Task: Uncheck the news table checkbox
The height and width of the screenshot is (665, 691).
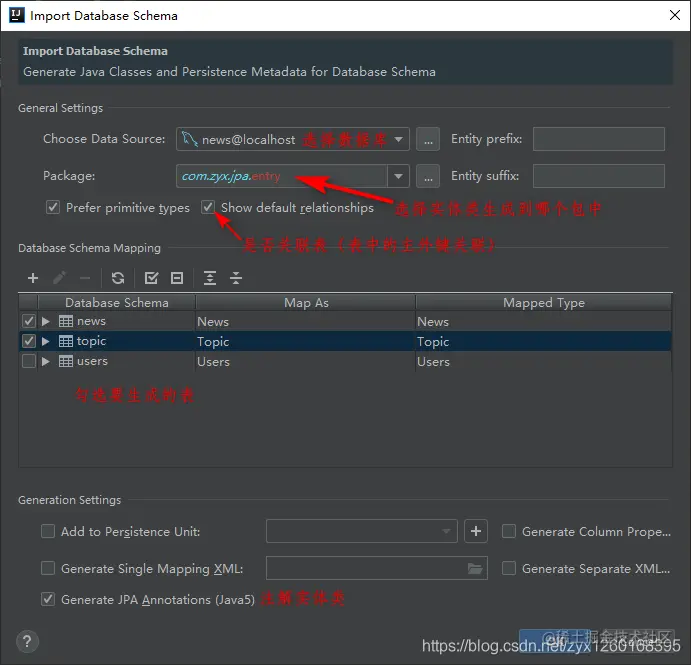Action: click(29, 321)
